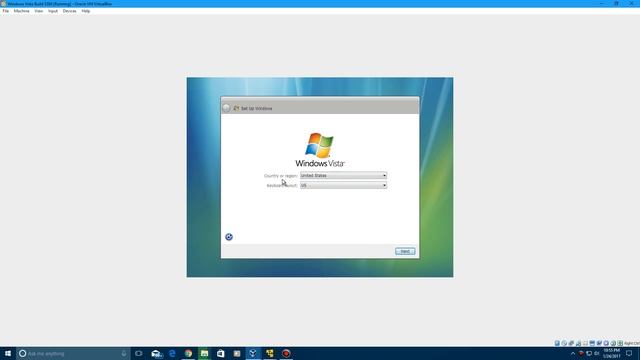Click the Cortana Ask me anything search box
This screenshot has width=640, height=360.
point(73,353)
